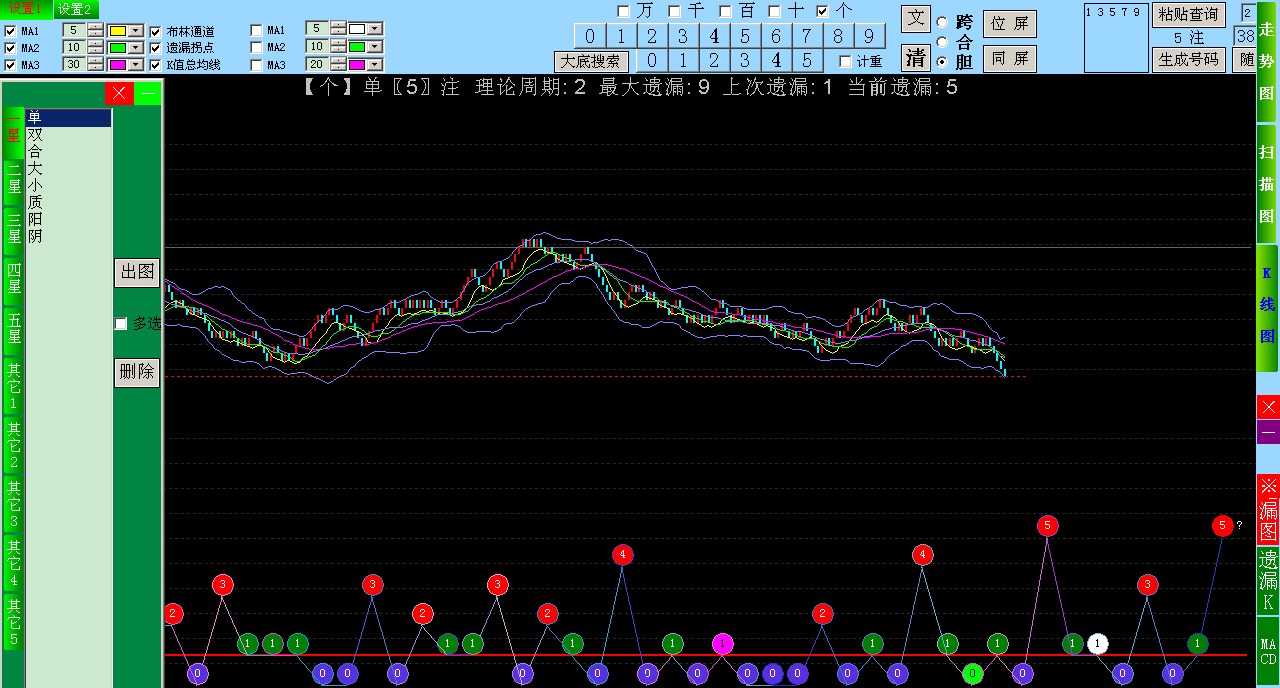
Task: Click the 大底搜索 button
Action: point(591,61)
